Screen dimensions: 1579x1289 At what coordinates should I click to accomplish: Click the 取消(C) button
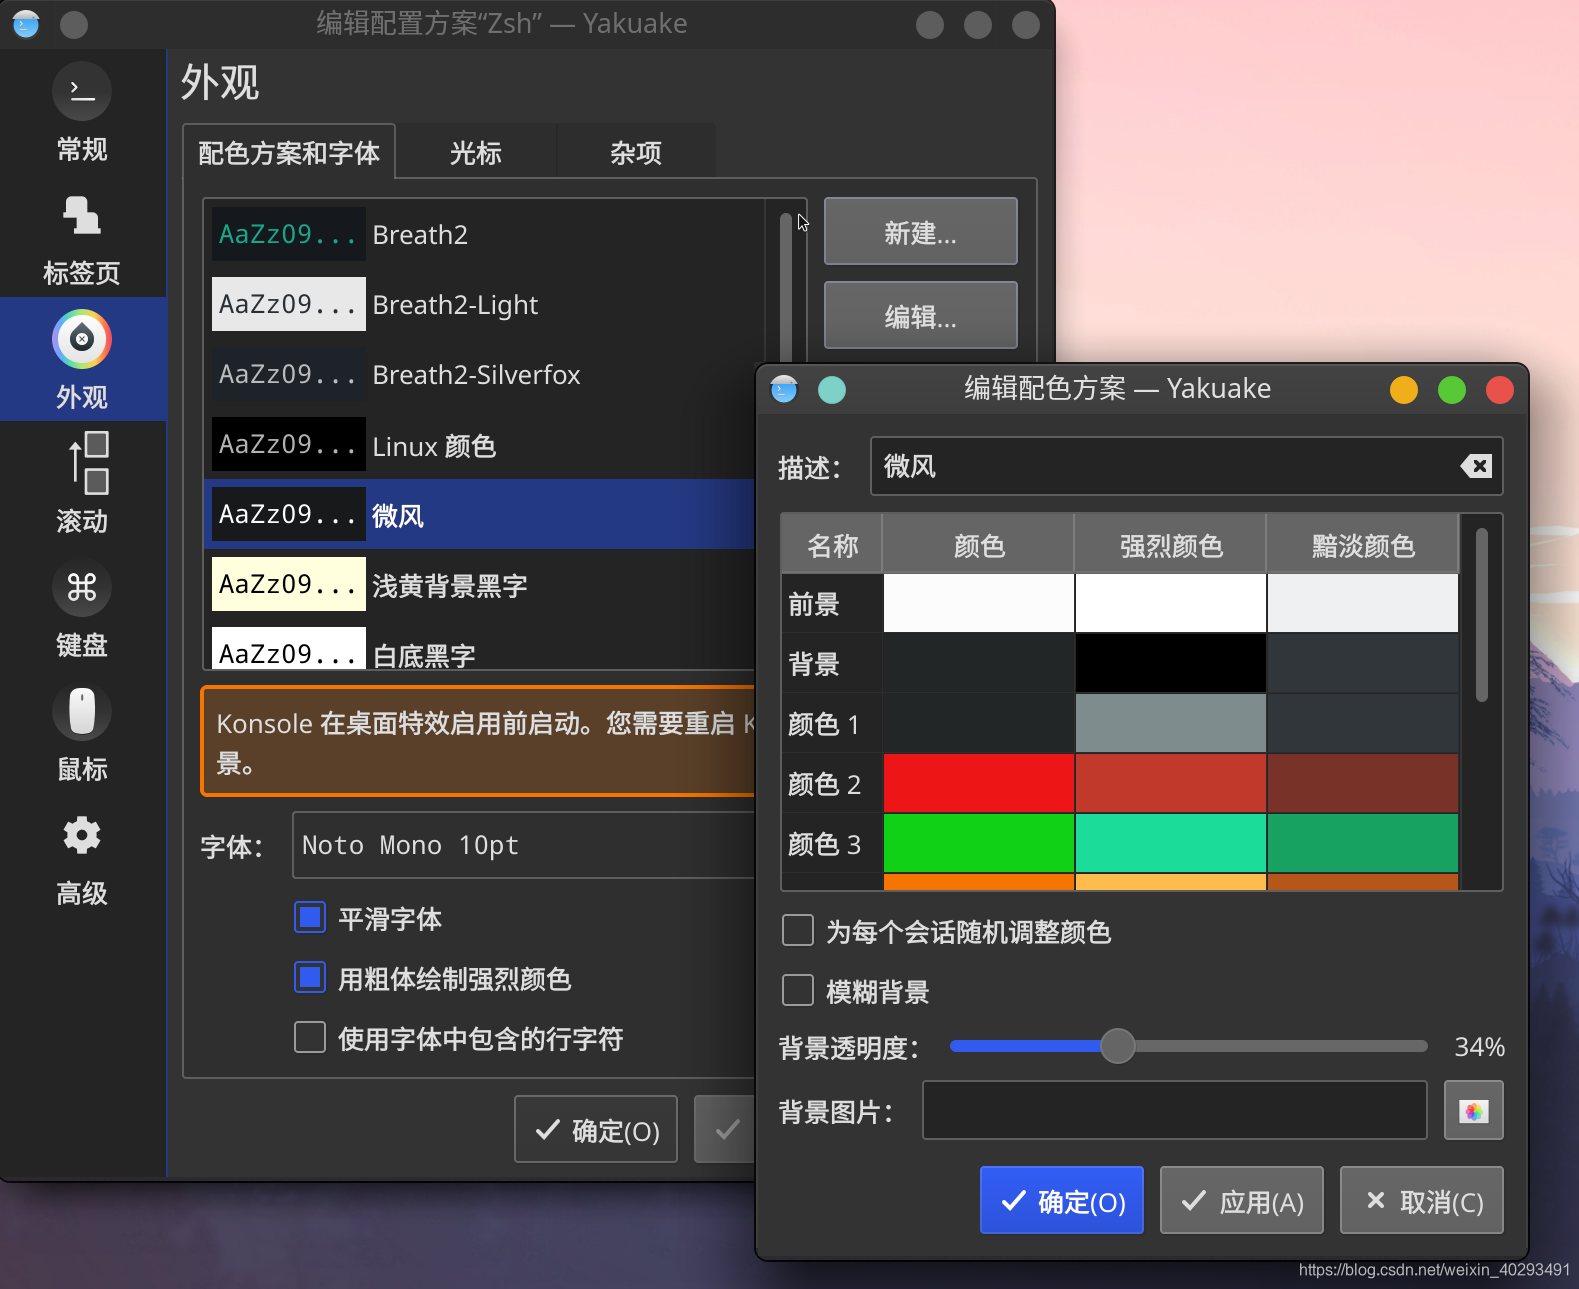click(x=1421, y=1200)
